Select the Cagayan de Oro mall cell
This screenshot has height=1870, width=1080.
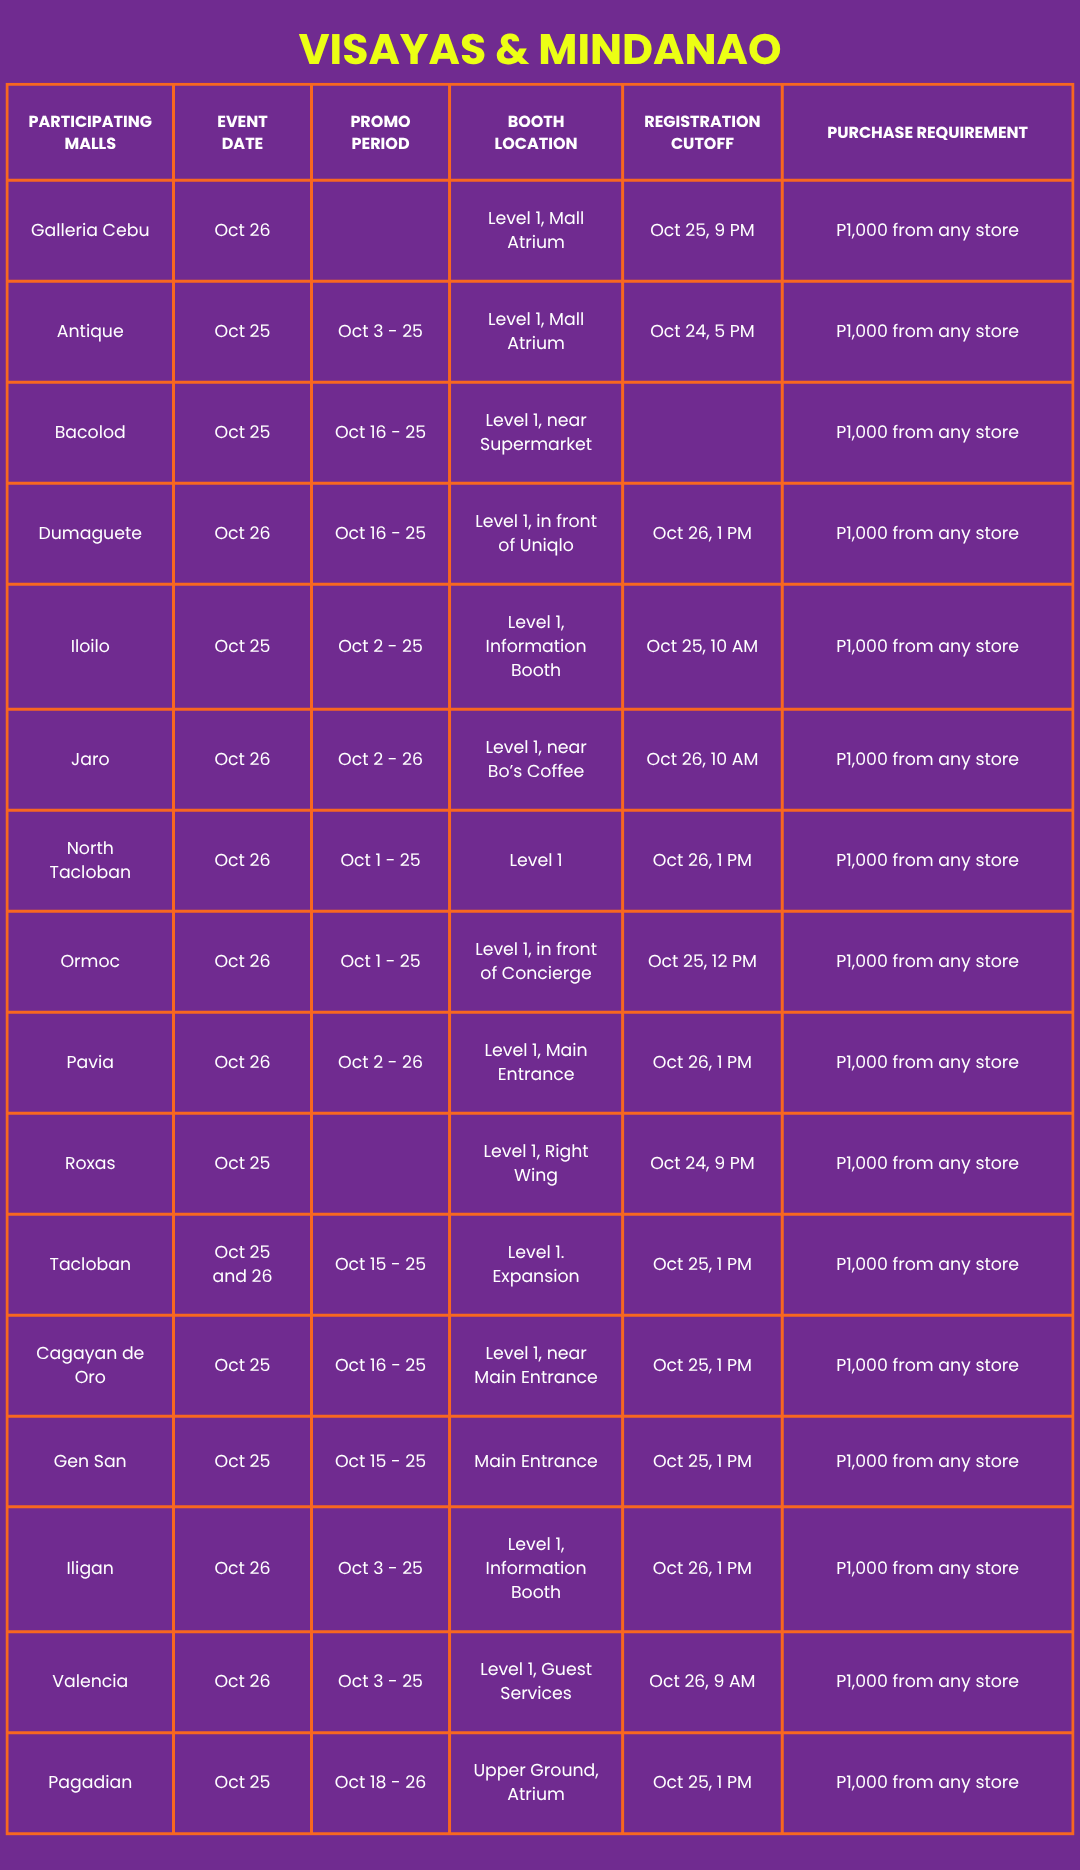coord(90,1365)
